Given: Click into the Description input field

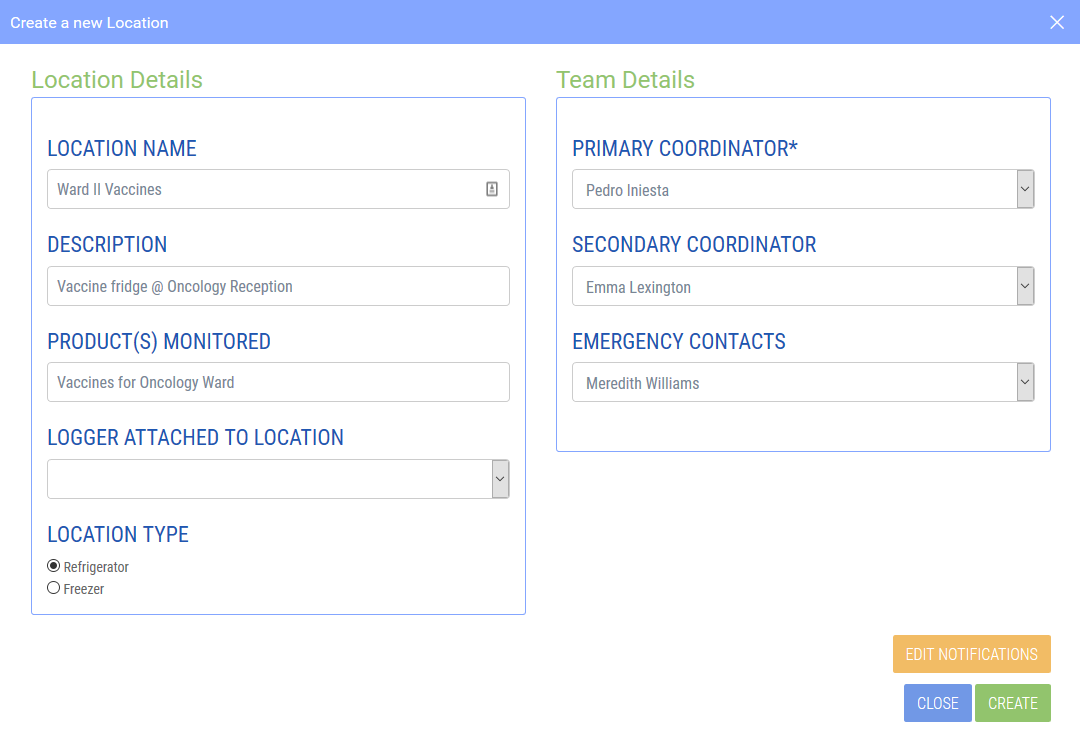Looking at the screenshot, I should [x=278, y=286].
